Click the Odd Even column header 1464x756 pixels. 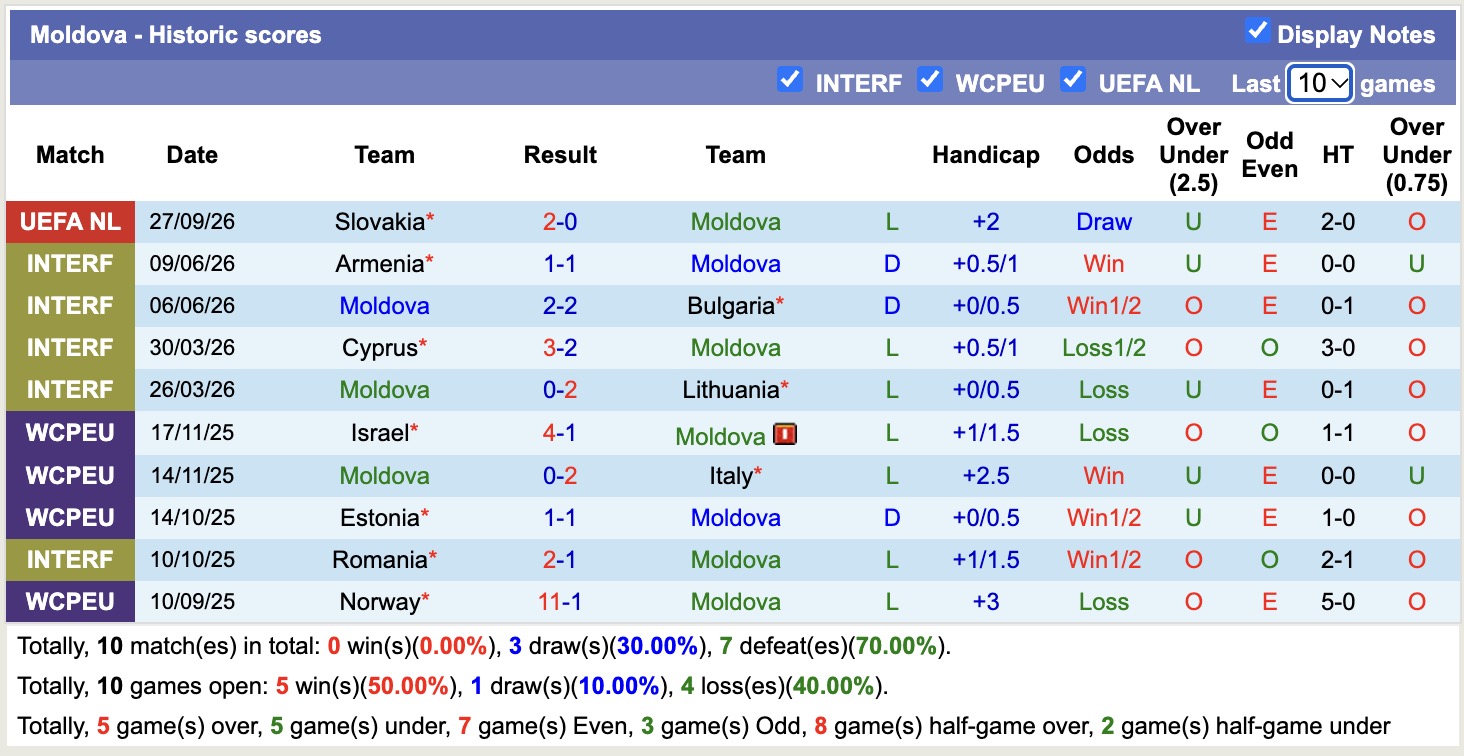click(x=1269, y=155)
